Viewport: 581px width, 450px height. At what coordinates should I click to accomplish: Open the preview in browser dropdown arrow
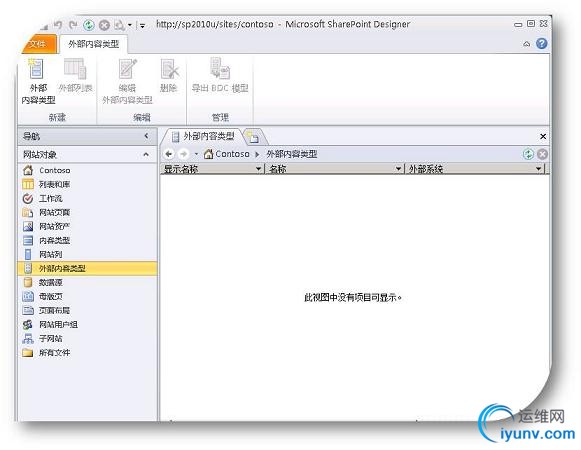tap(130, 25)
